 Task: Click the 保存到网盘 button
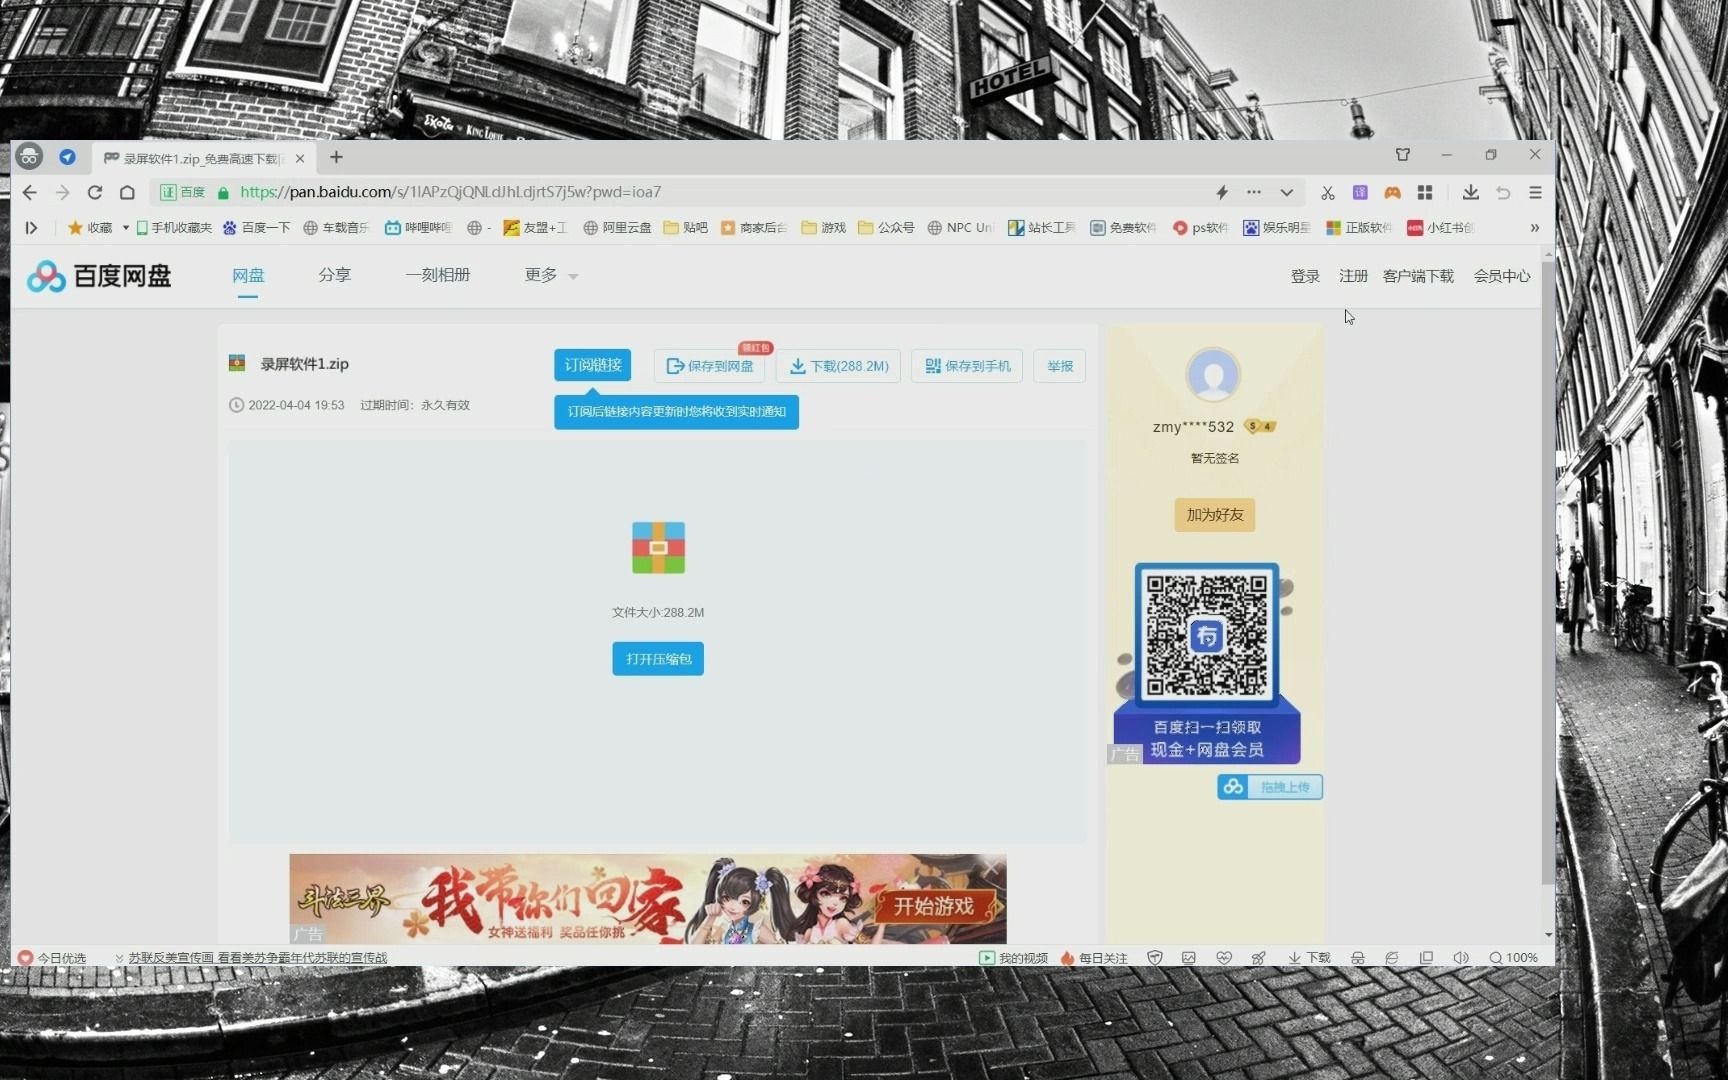710,366
